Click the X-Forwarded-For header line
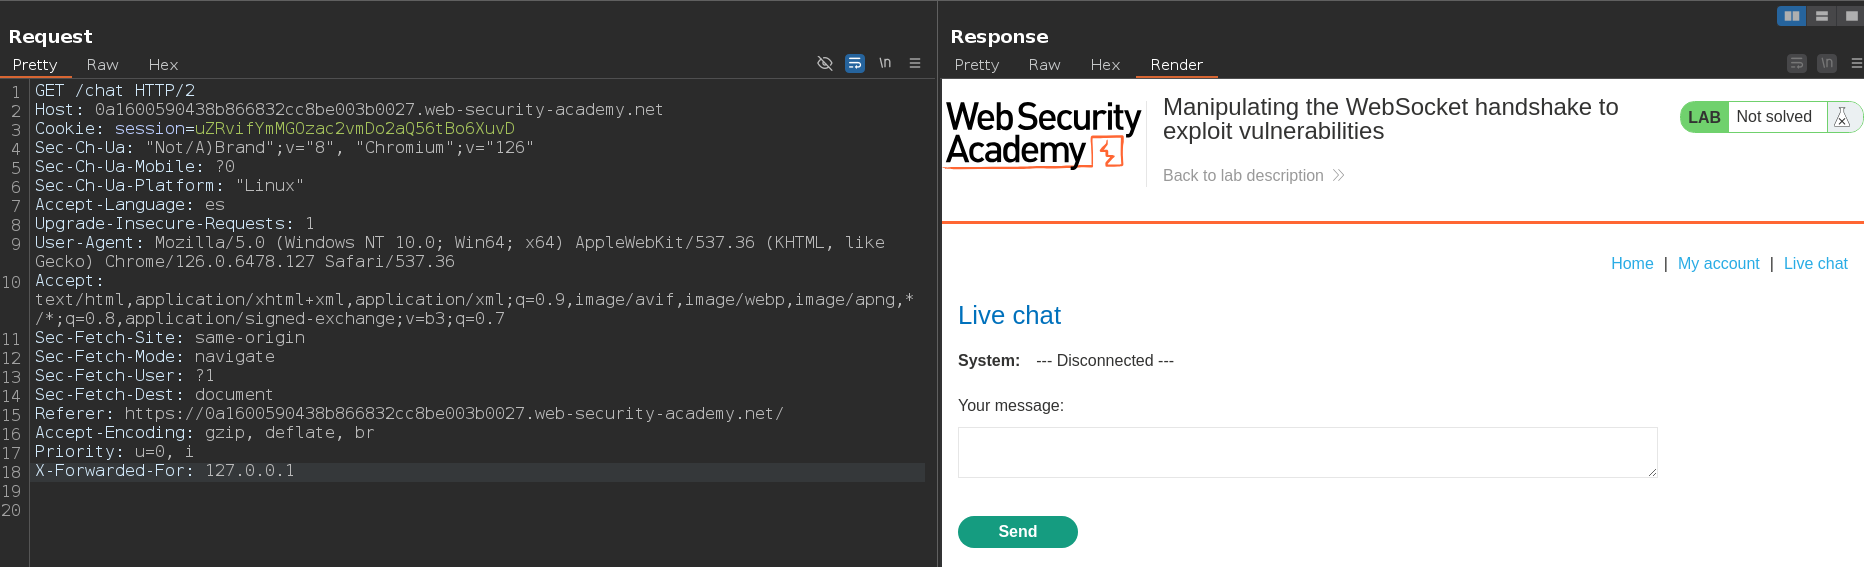This screenshot has width=1864, height=567. pos(165,471)
